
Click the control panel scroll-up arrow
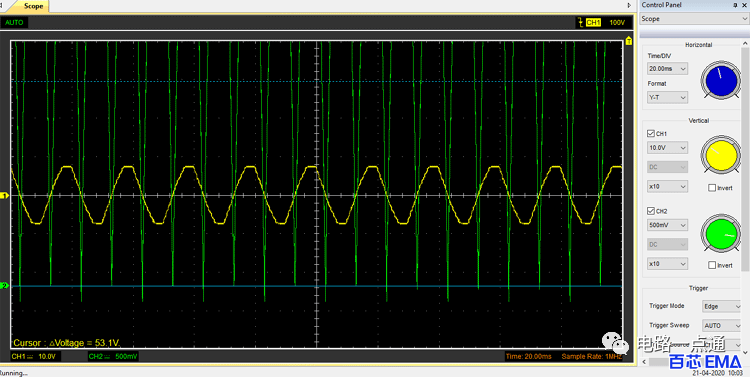pos(745,44)
